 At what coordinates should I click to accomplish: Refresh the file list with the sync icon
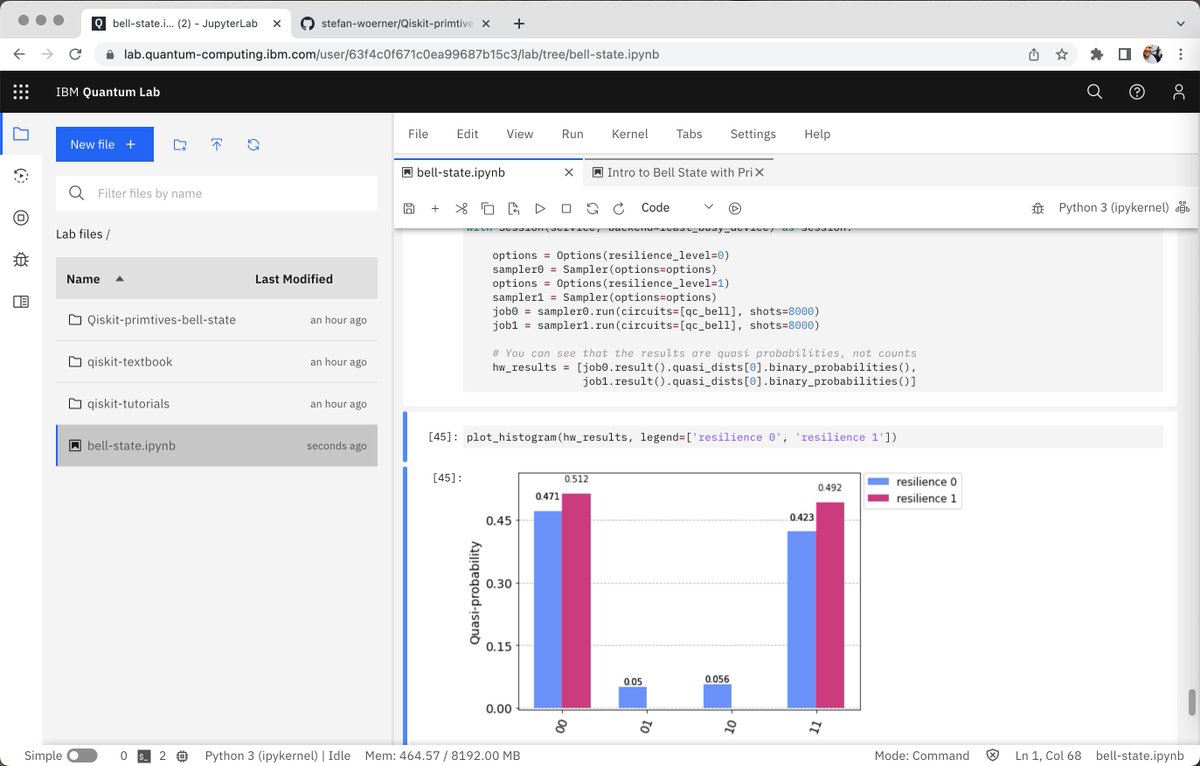(253, 144)
